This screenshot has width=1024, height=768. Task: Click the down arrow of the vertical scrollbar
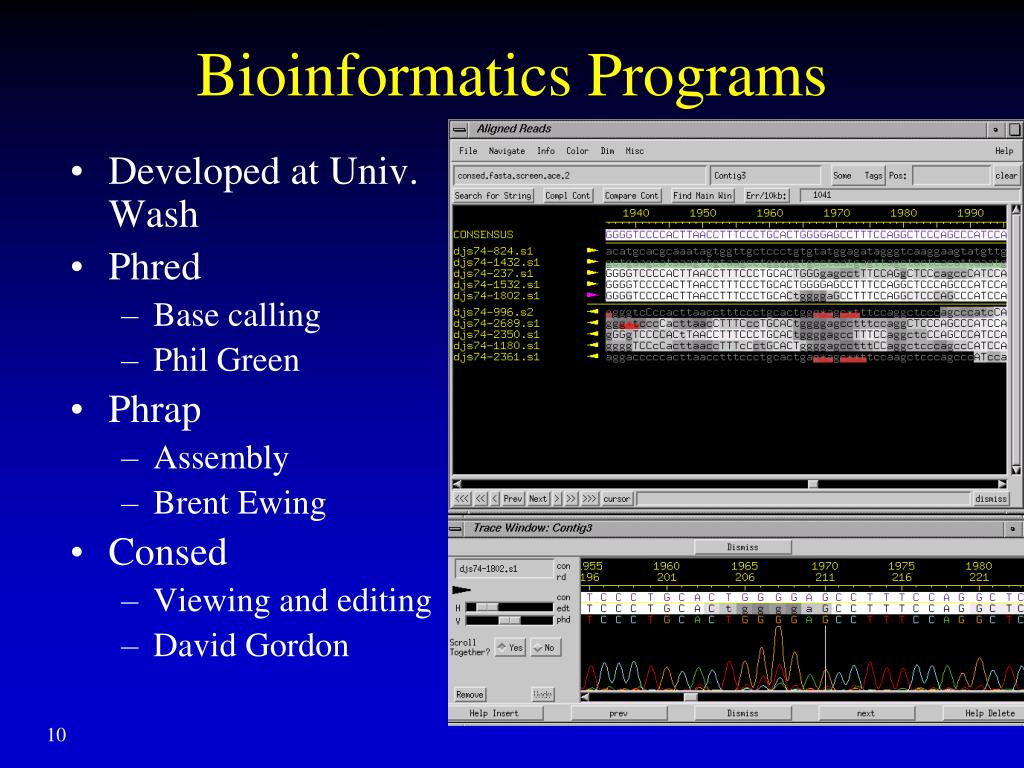click(x=1016, y=470)
